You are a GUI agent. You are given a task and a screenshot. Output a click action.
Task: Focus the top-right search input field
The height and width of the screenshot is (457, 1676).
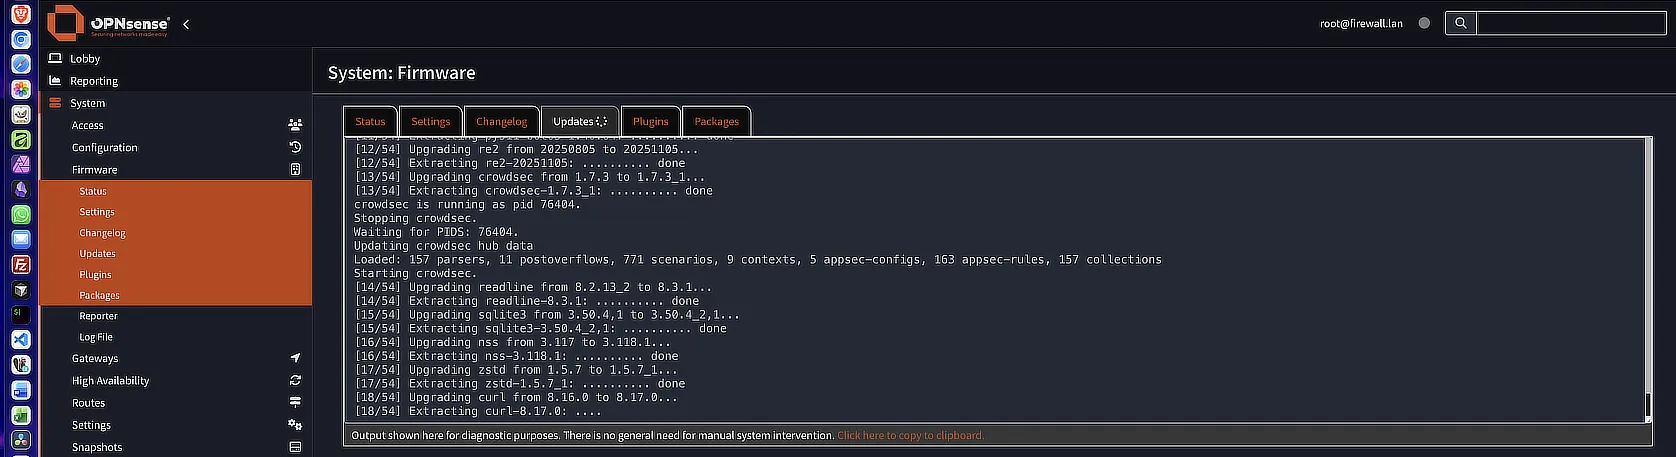1570,23
